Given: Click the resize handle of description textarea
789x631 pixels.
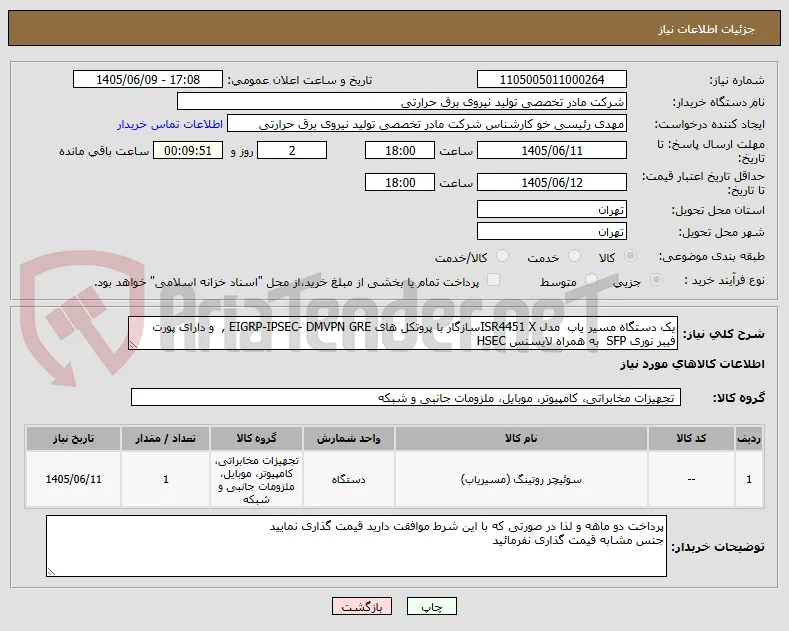Looking at the screenshot, I should coord(133,345).
